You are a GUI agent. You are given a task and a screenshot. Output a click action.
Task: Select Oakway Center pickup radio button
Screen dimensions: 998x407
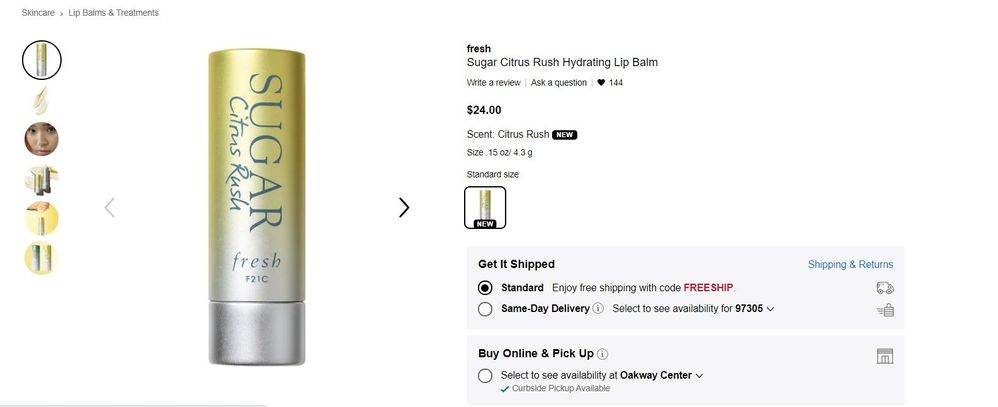tap(485, 376)
